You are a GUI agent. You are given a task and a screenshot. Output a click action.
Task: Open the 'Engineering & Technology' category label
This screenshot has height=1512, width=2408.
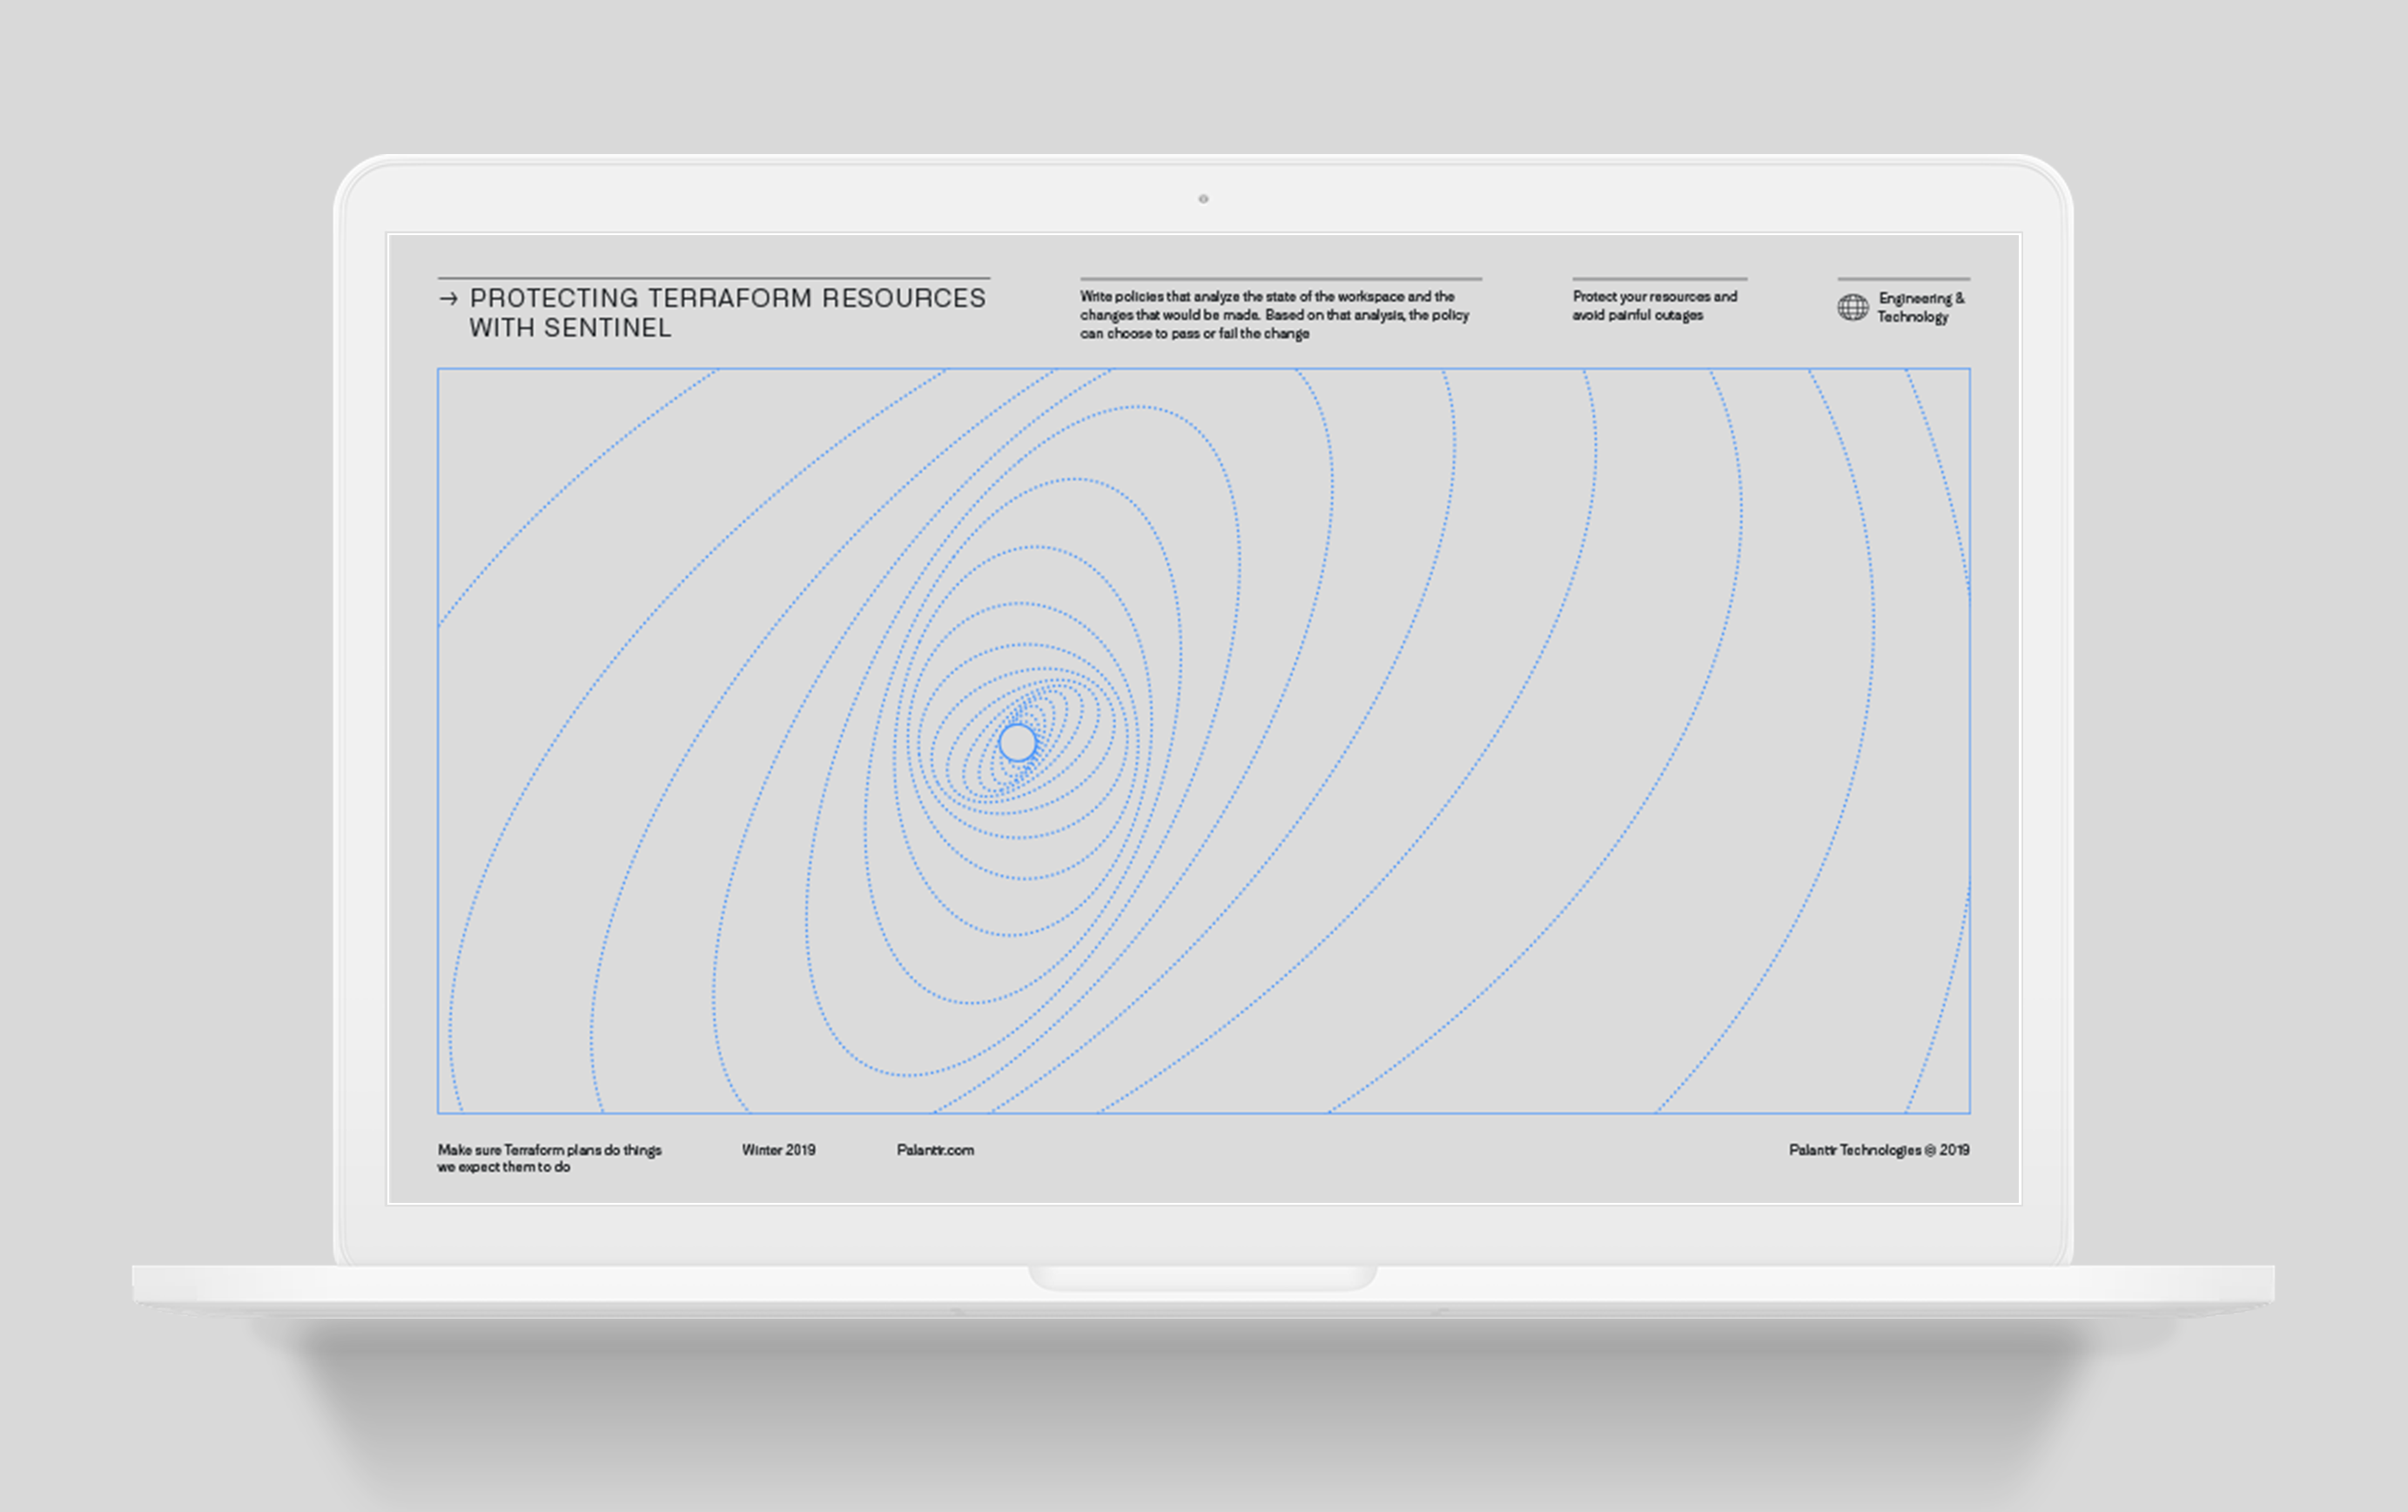pyautogui.click(x=1920, y=307)
